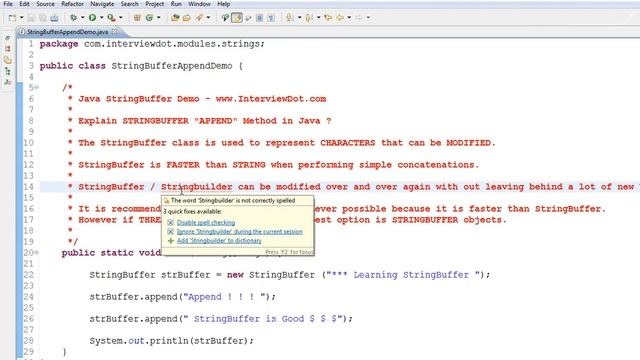Click the X icon beside Disable spell checking
Viewport: 640px width, 360px height.
point(171,222)
